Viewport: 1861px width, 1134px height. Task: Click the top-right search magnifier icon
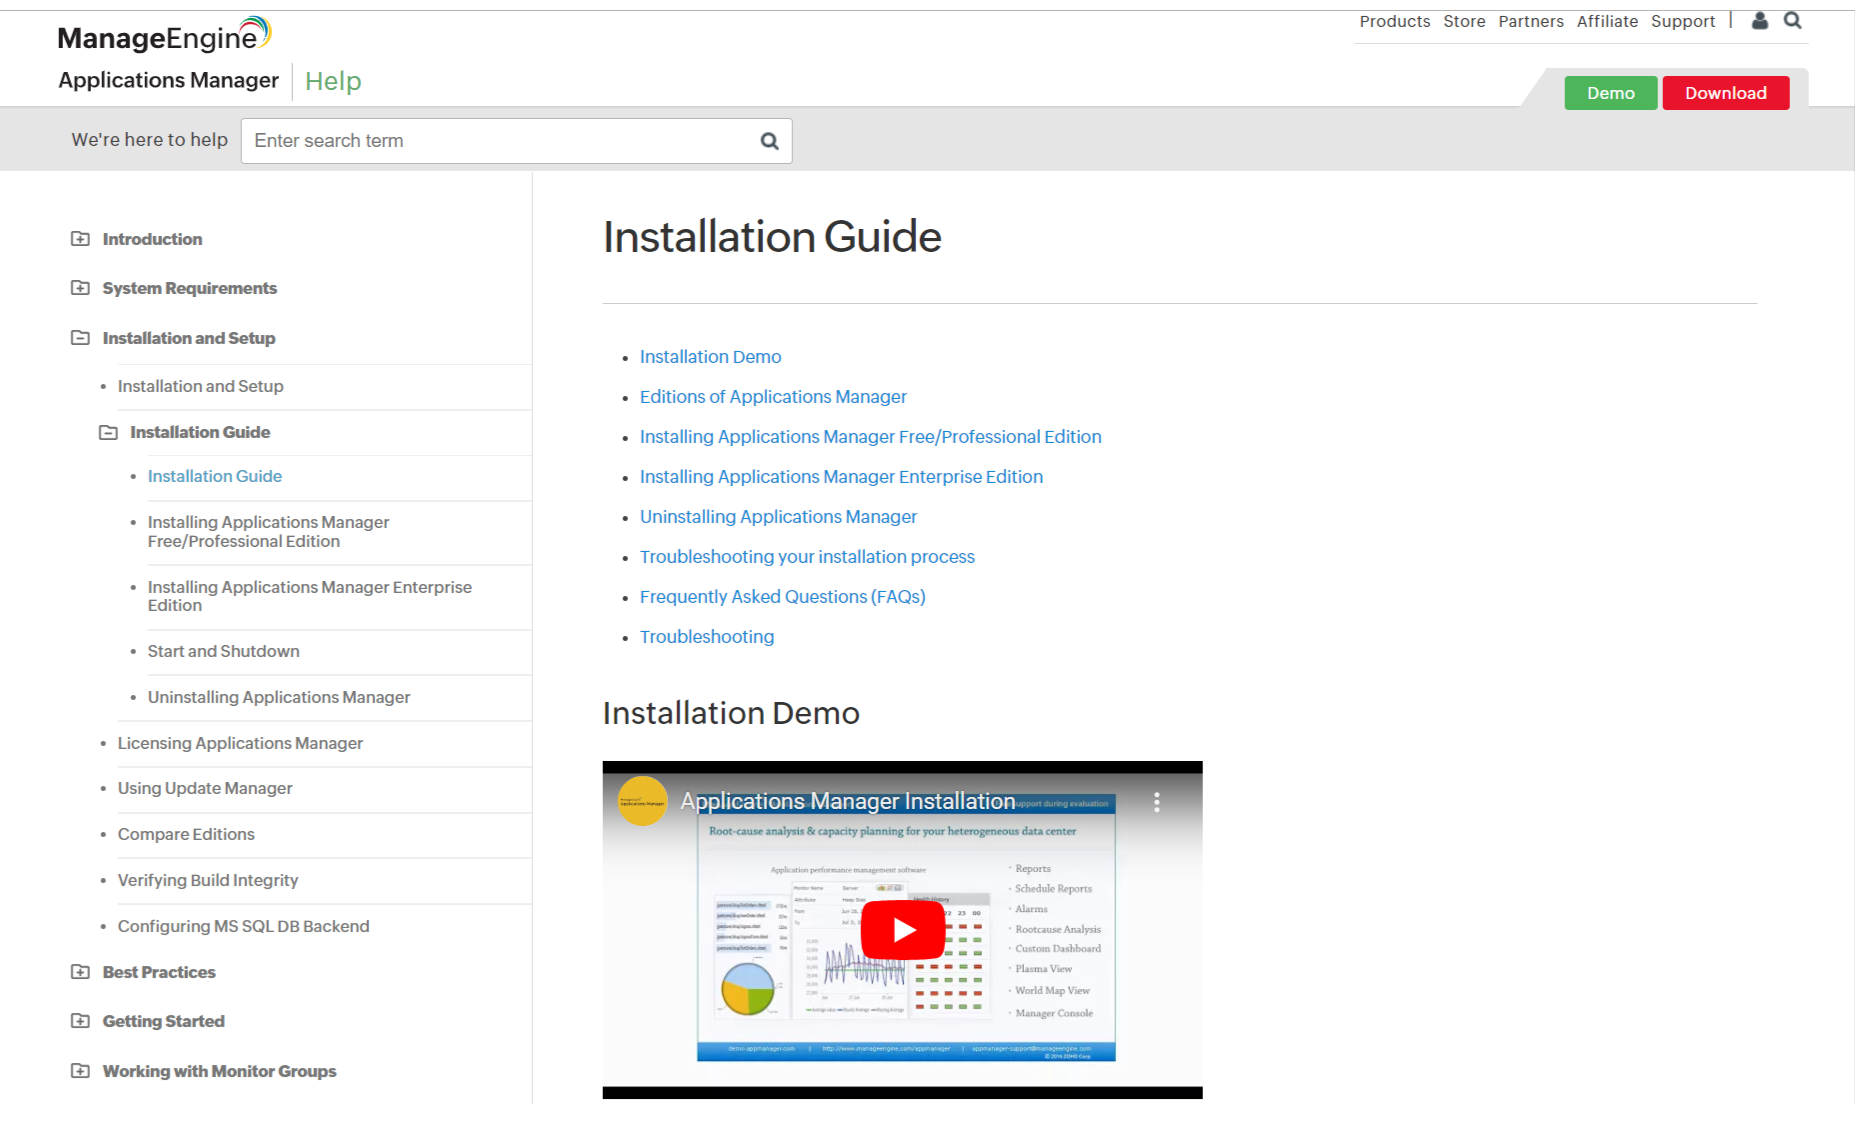click(1793, 20)
